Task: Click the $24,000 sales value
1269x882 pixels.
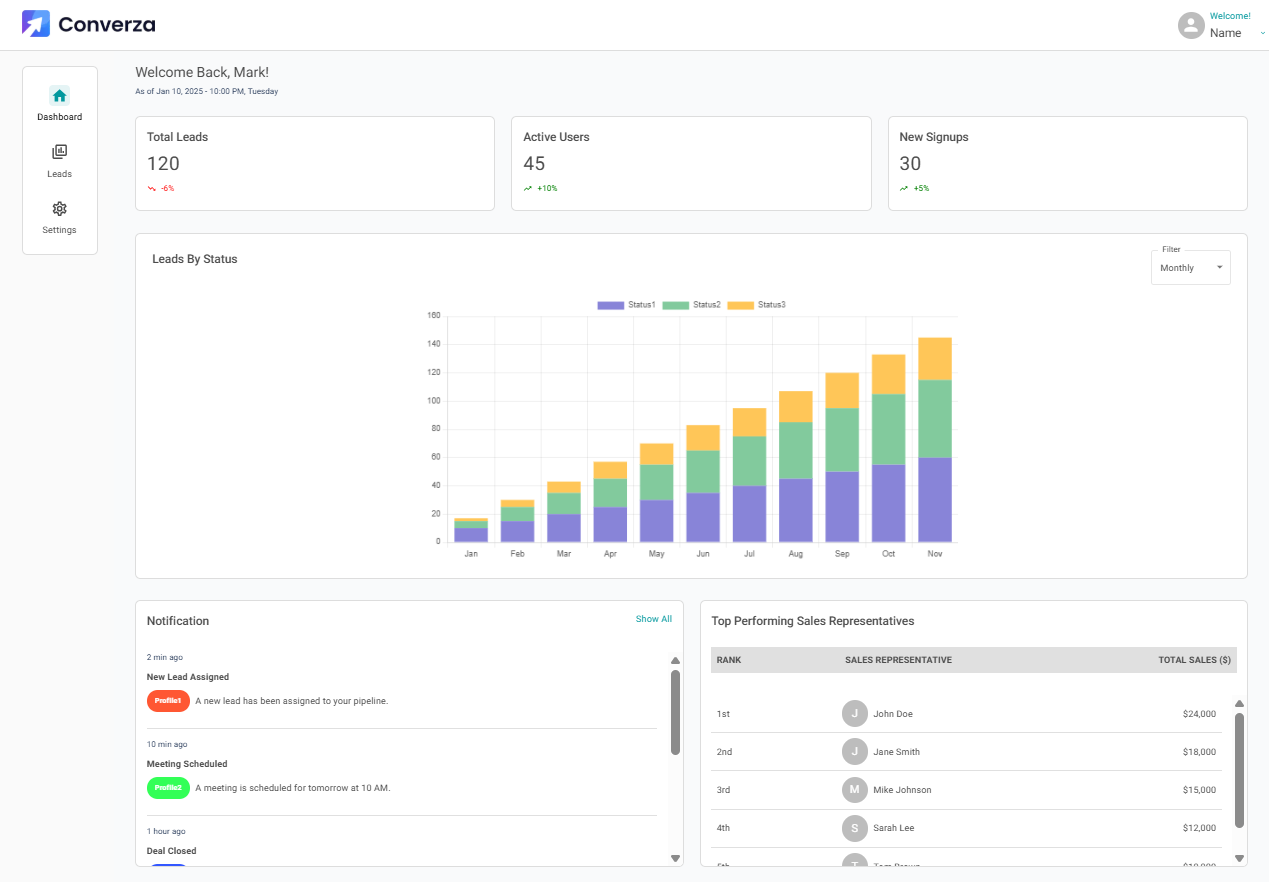Action: coord(1199,714)
